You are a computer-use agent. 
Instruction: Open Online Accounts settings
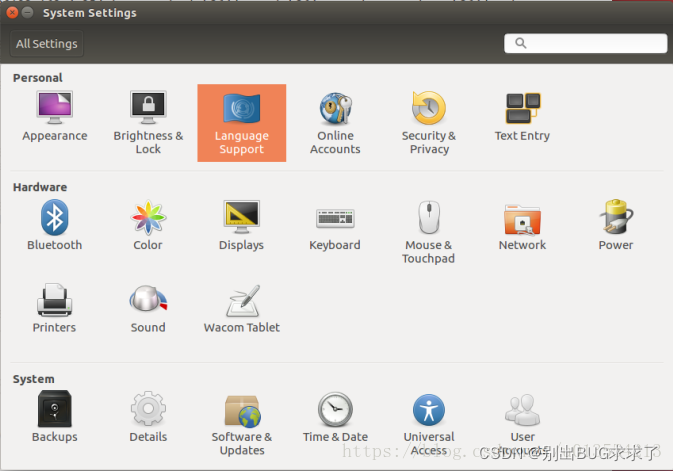pyautogui.click(x=335, y=123)
